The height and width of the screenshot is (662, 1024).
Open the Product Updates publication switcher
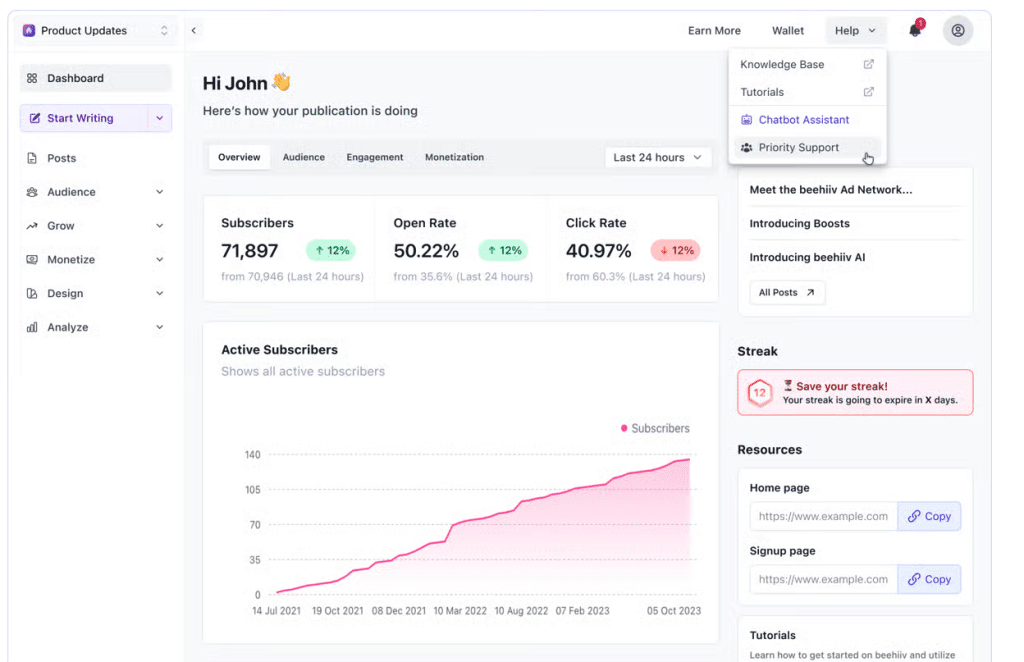[96, 31]
